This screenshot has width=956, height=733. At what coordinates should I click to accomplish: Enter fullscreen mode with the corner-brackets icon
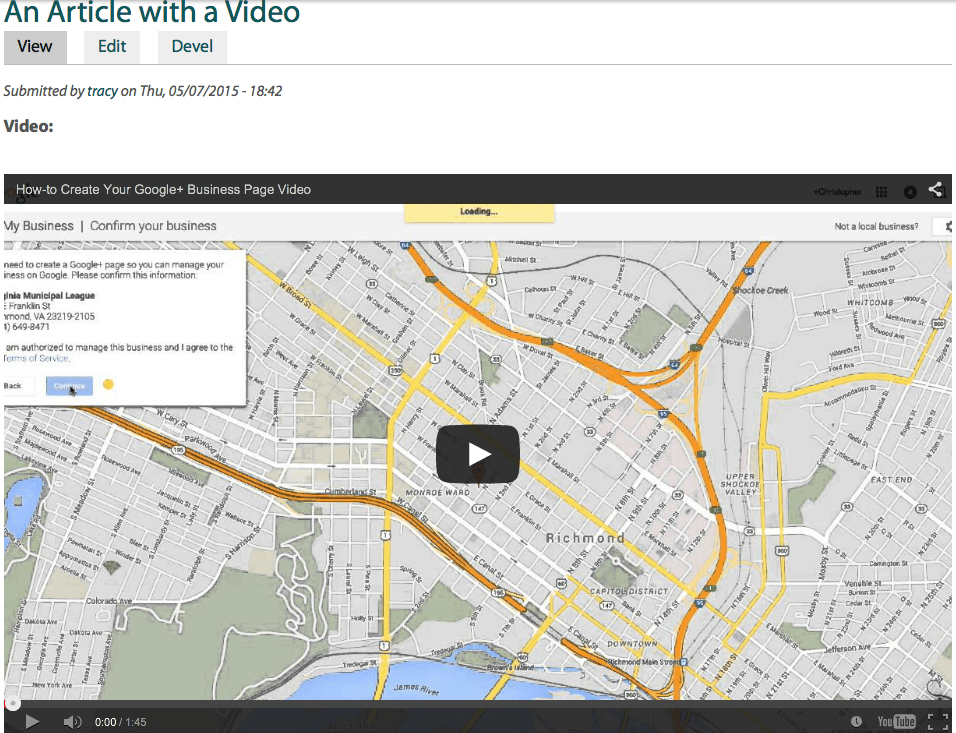(x=937, y=722)
